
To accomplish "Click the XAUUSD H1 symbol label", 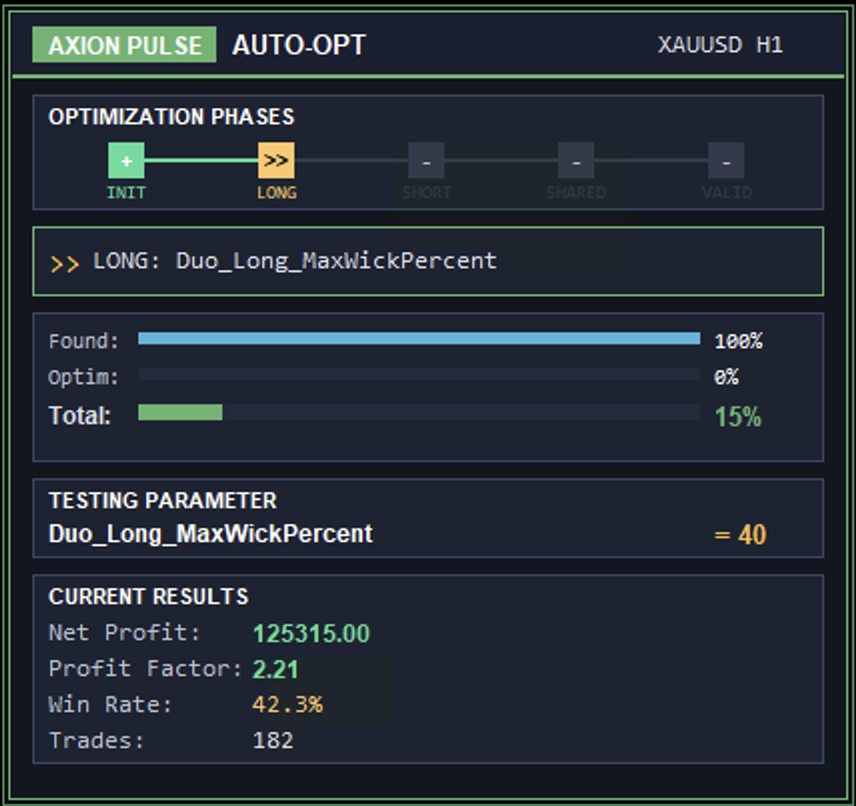I will pyautogui.click(x=721, y=44).
